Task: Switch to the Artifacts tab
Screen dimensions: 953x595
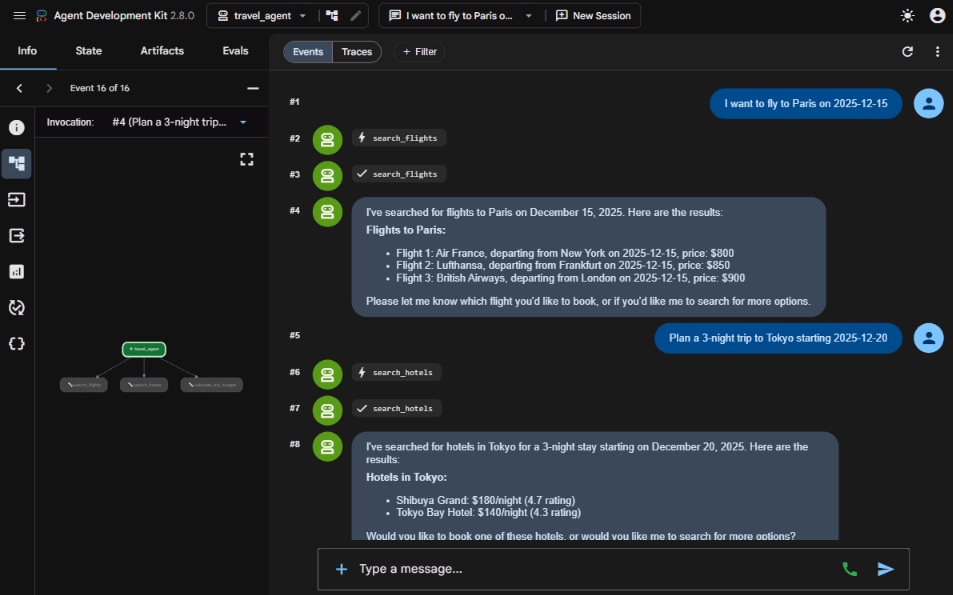Action: (162, 51)
